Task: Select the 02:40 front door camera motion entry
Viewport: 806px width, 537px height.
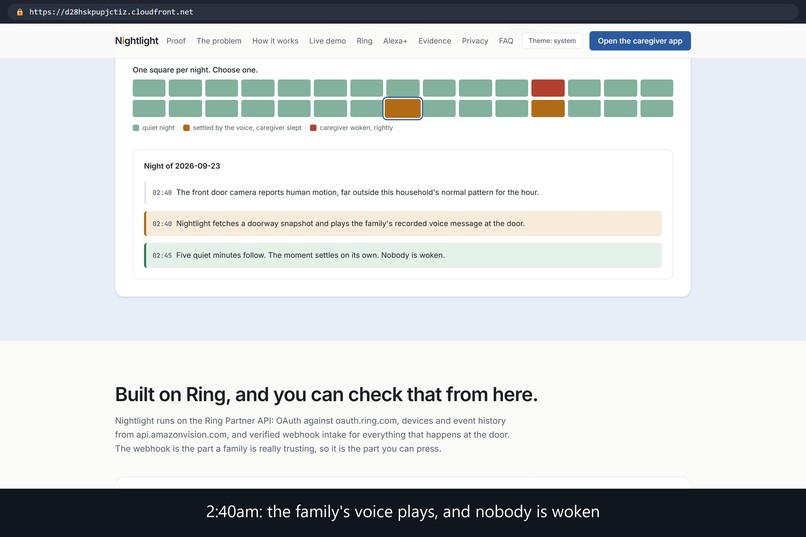Action: pos(403,192)
